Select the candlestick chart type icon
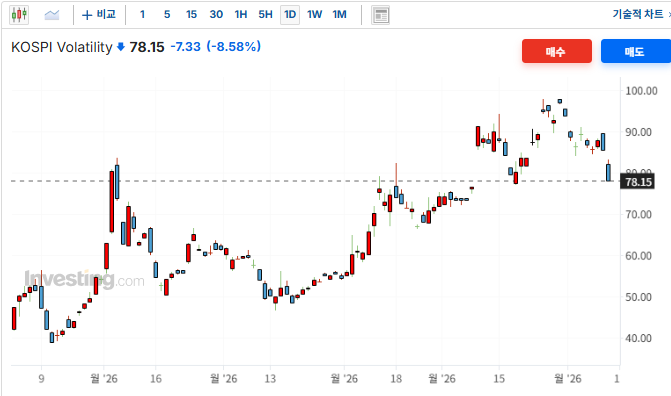This screenshot has height=396, width=671. pyautogui.click(x=19, y=15)
